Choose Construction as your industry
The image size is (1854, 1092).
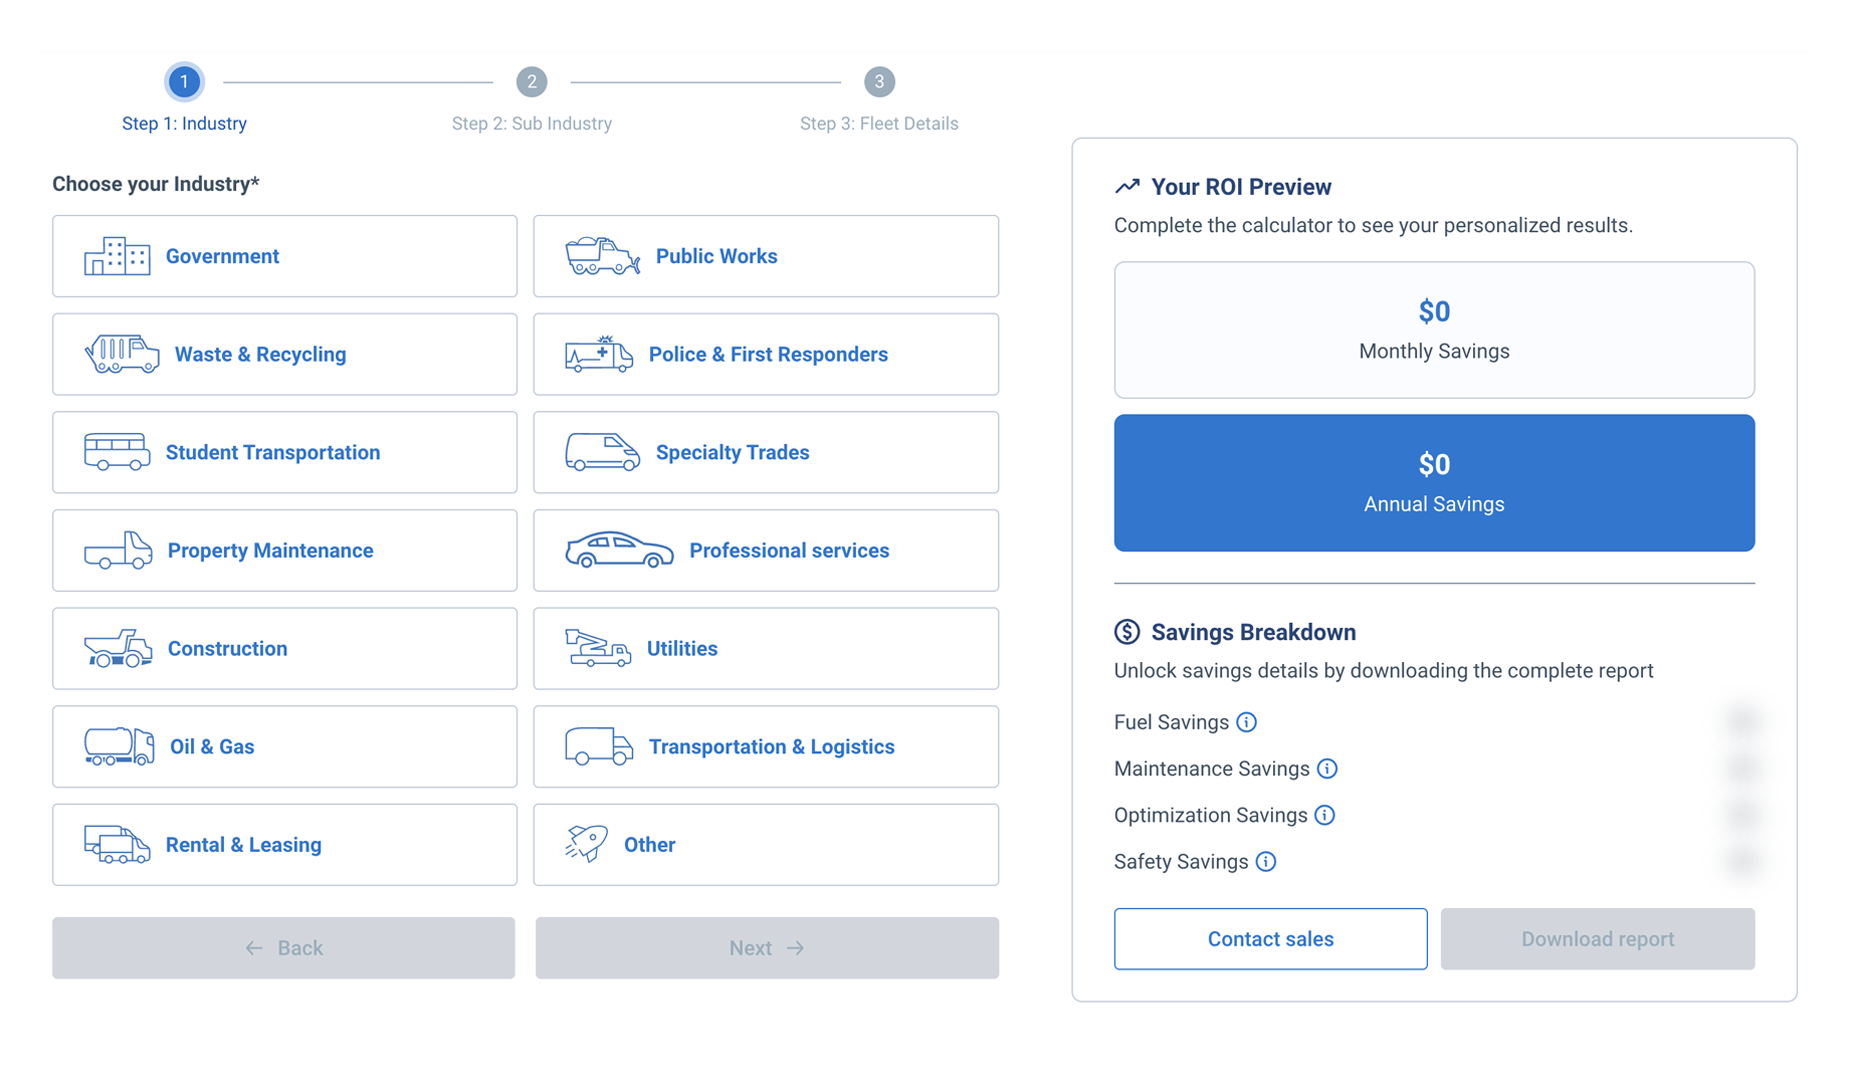283,648
